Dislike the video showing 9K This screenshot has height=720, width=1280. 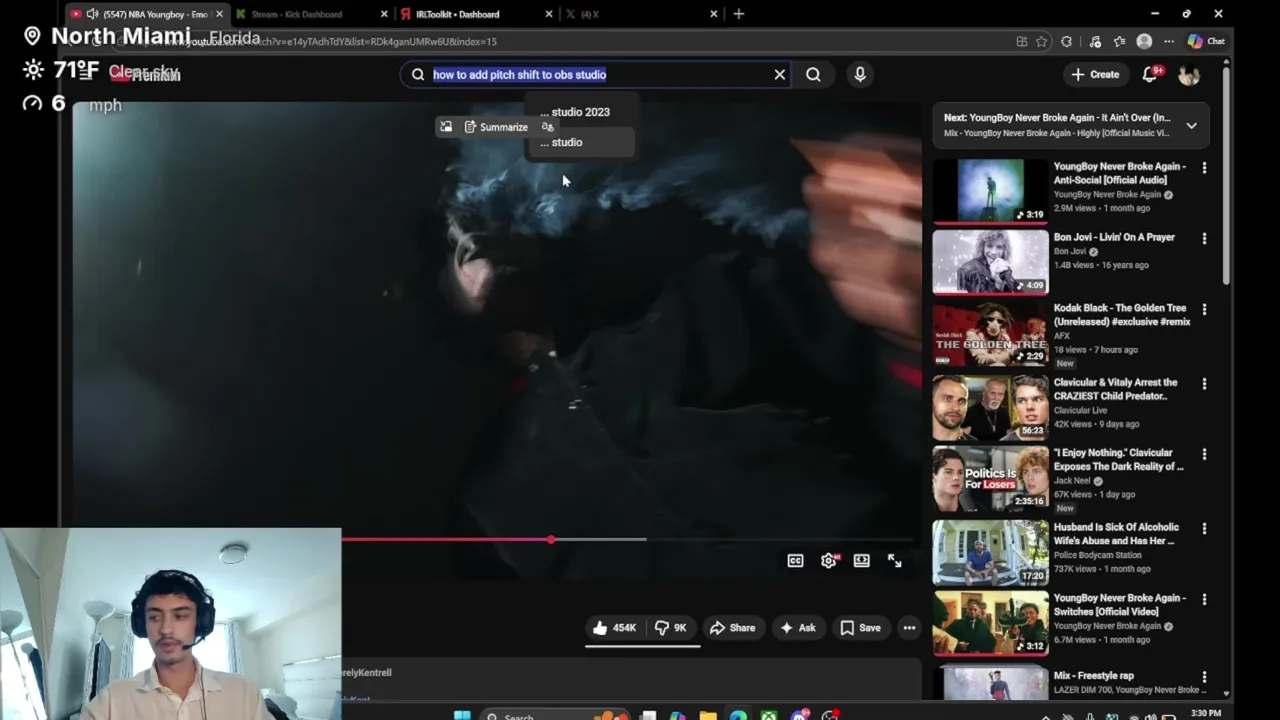coord(670,628)
